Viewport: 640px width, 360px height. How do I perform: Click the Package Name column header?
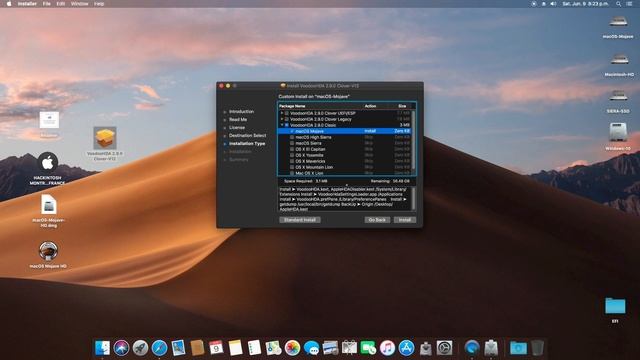292,106
